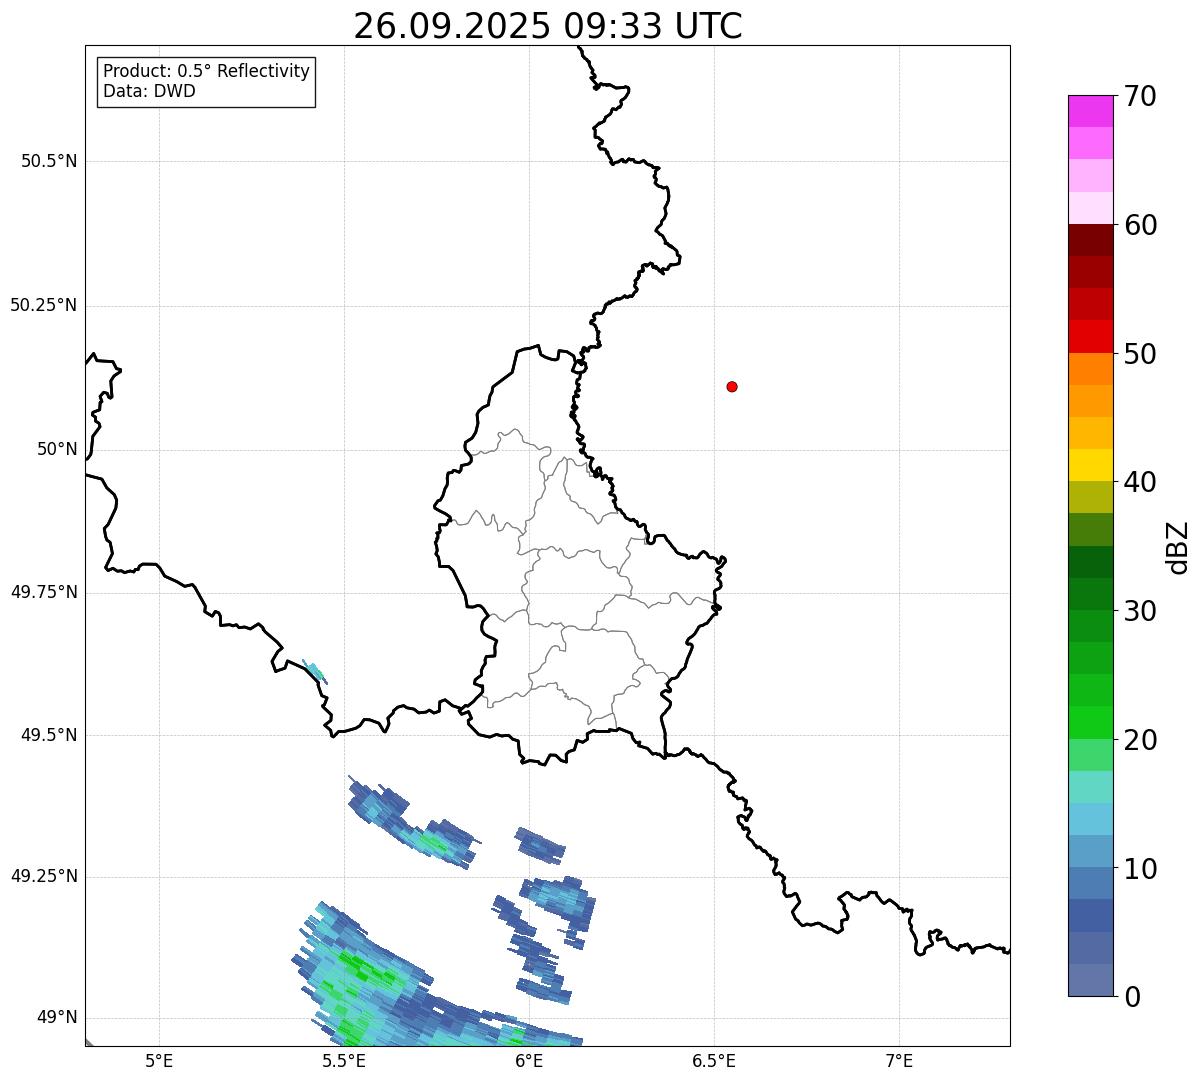Click the 50.5°N latitude label

[49, 161]
